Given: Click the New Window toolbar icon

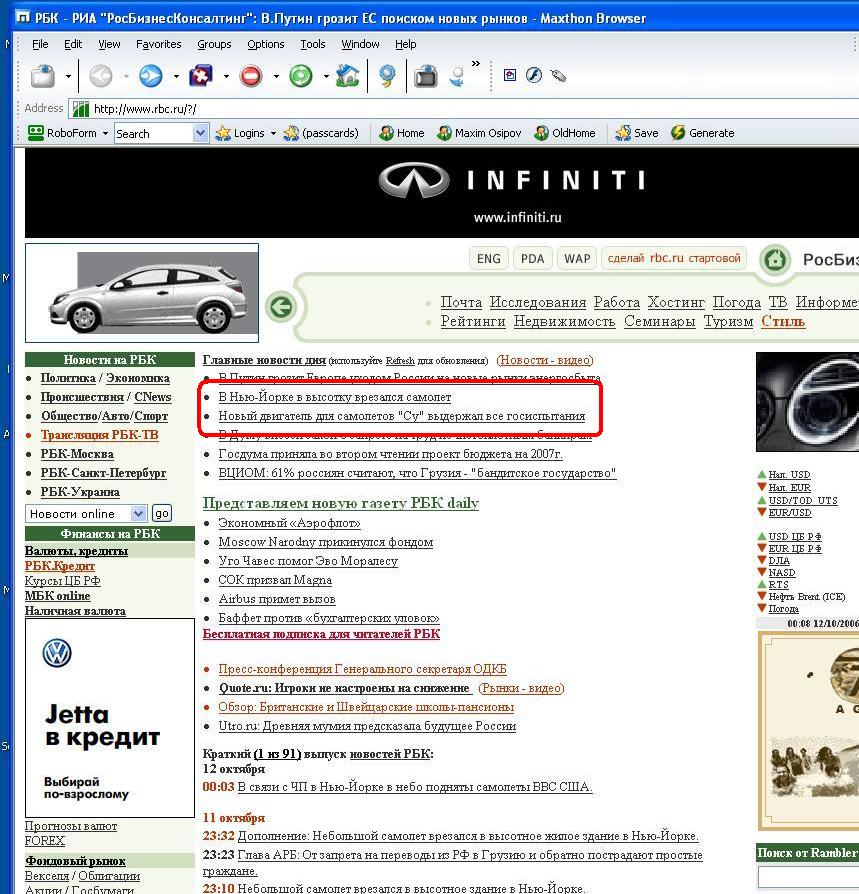Looking at the screenshot, I should (43, 76).
